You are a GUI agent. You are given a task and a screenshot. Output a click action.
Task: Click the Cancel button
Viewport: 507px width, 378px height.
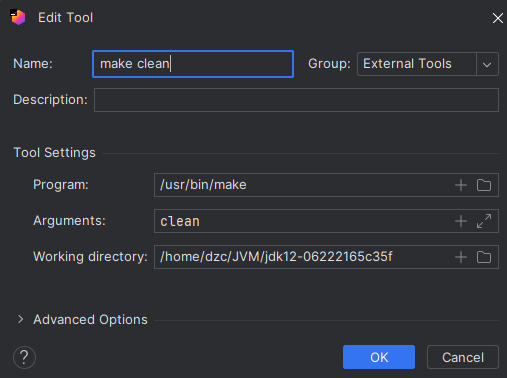click(x=463, y=357)
